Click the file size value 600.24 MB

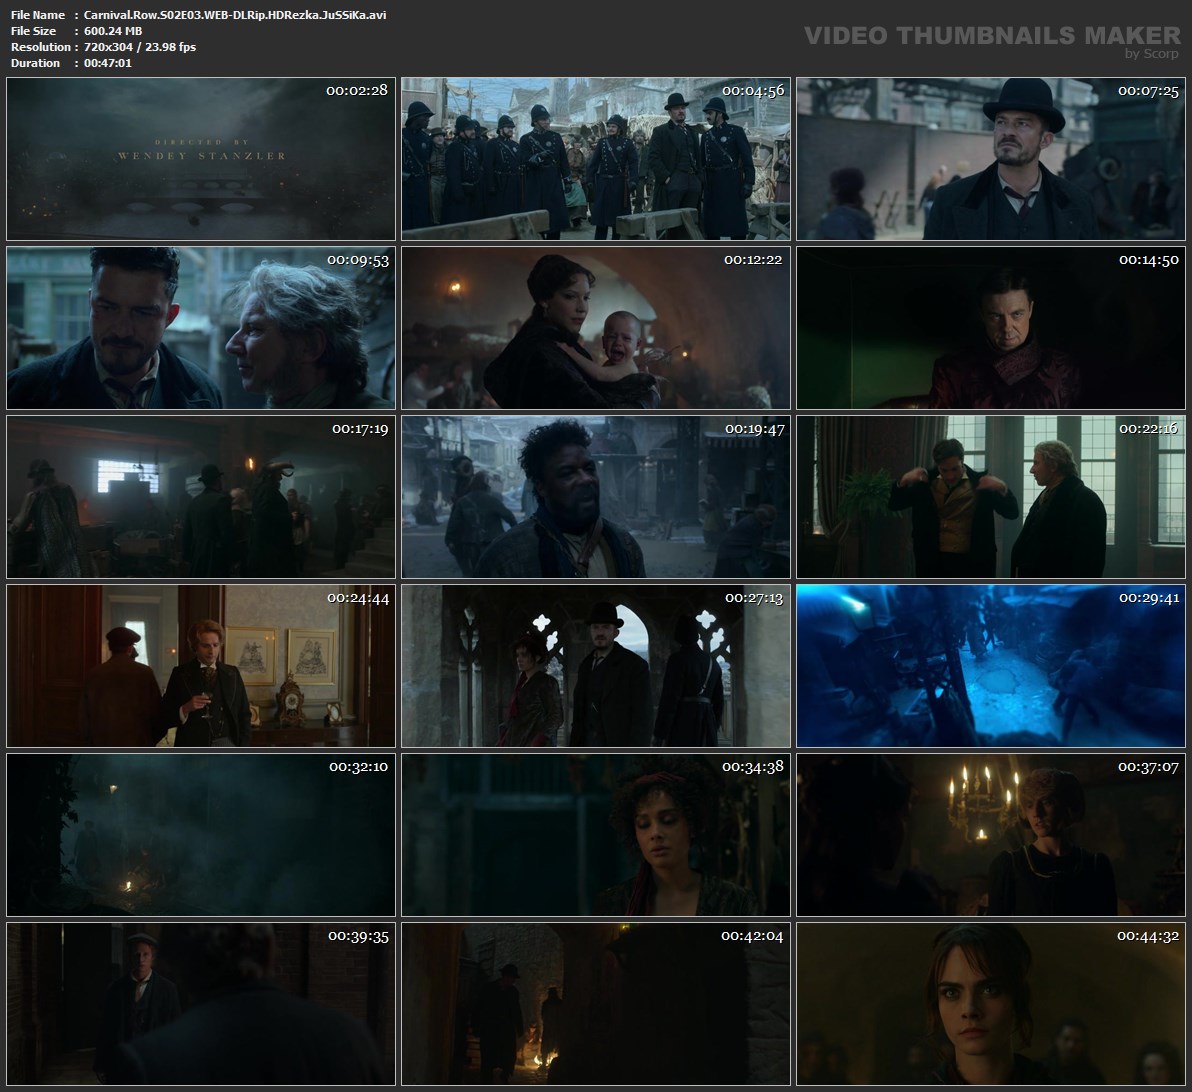point(113,31)
